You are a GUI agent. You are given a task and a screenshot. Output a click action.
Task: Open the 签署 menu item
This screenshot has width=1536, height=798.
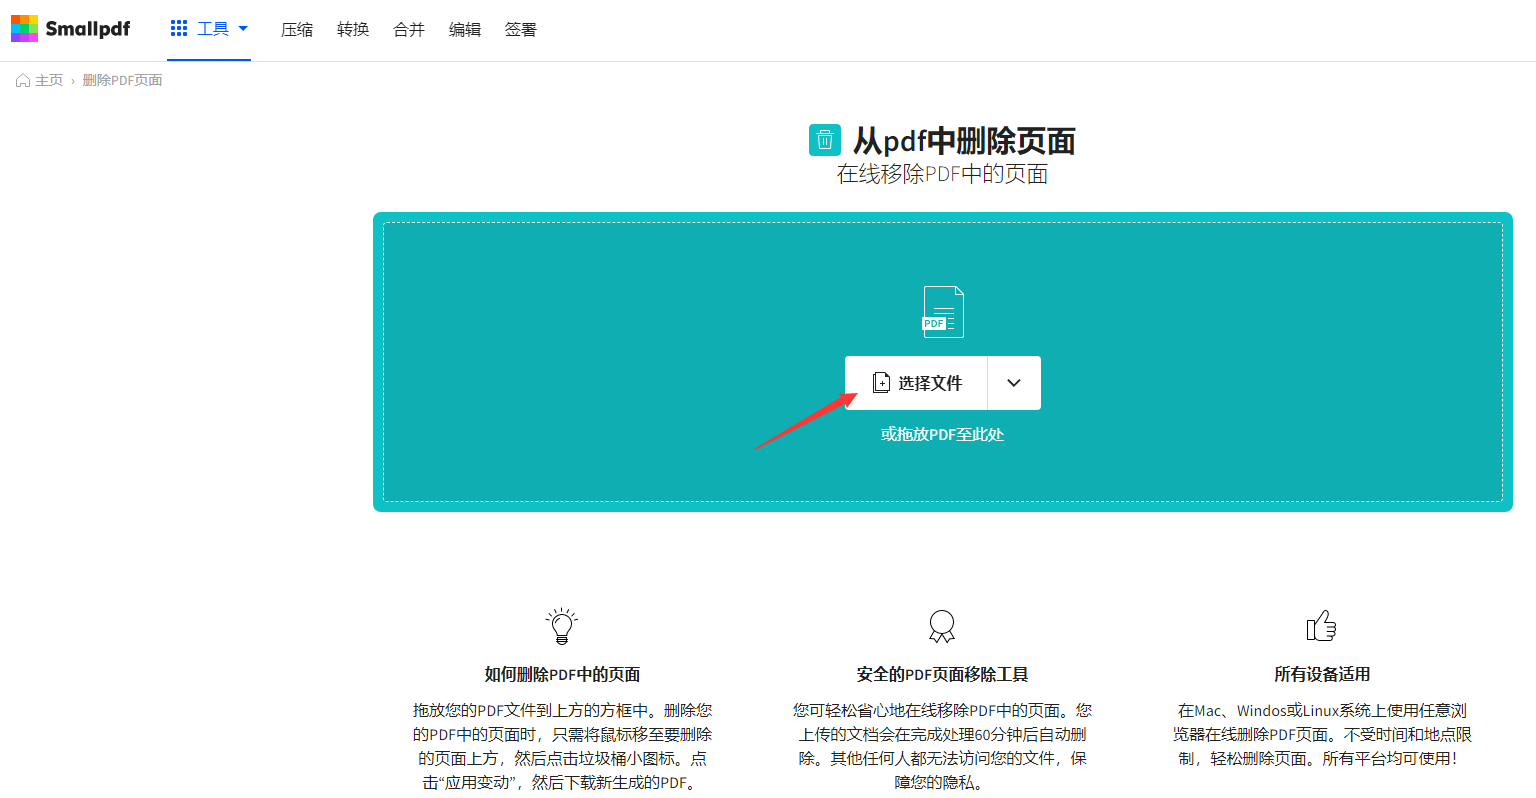[521, 30]
